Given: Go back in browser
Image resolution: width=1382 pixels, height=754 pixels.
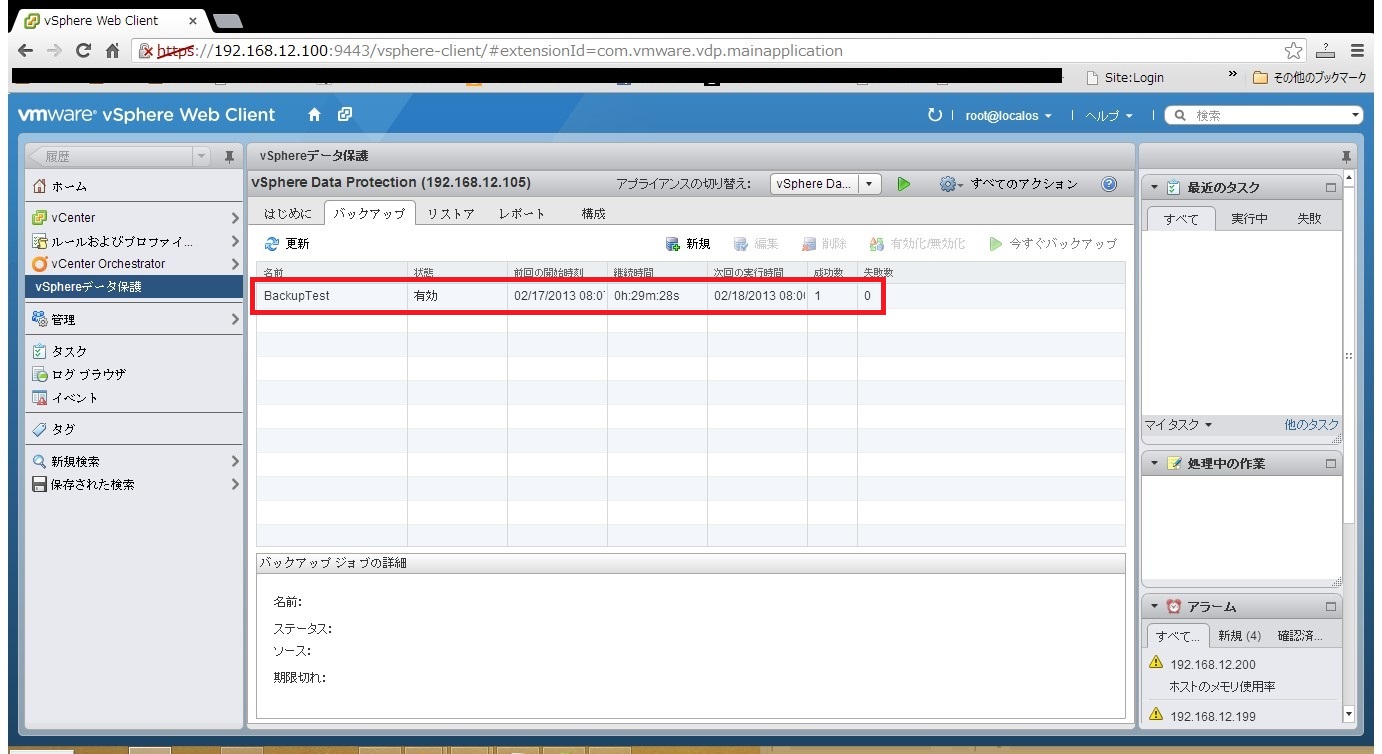Looking at the screenshot, I should pyautogui.click(x=26, y=50).
